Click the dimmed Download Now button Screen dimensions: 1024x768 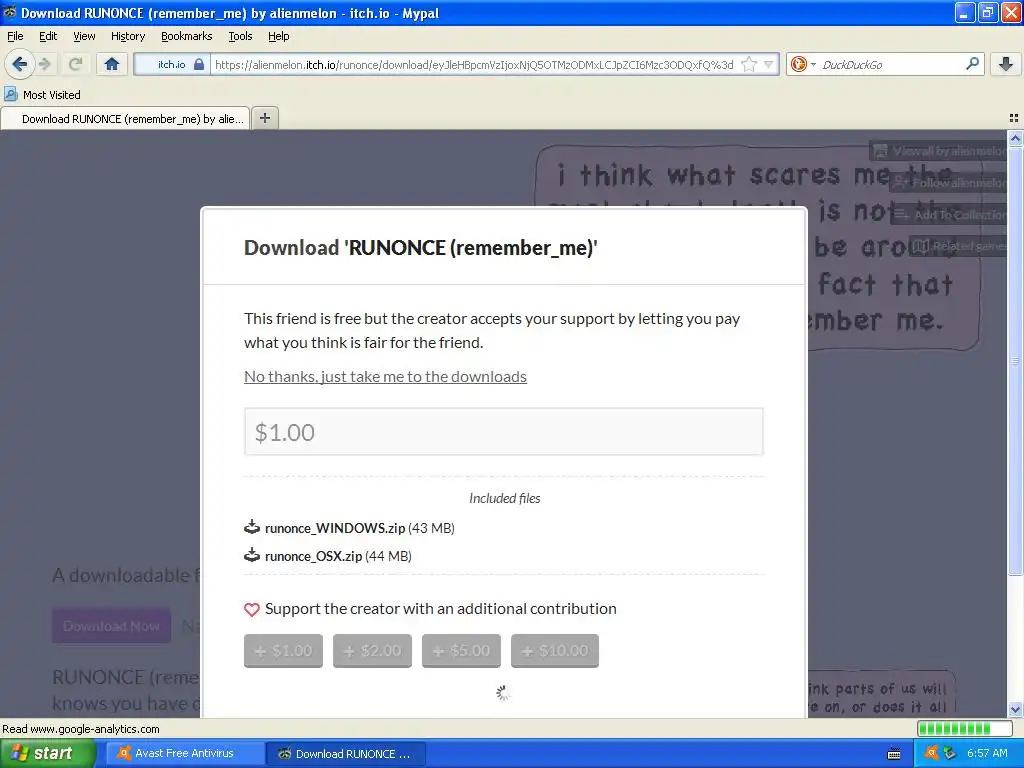(x=111, y=626)
